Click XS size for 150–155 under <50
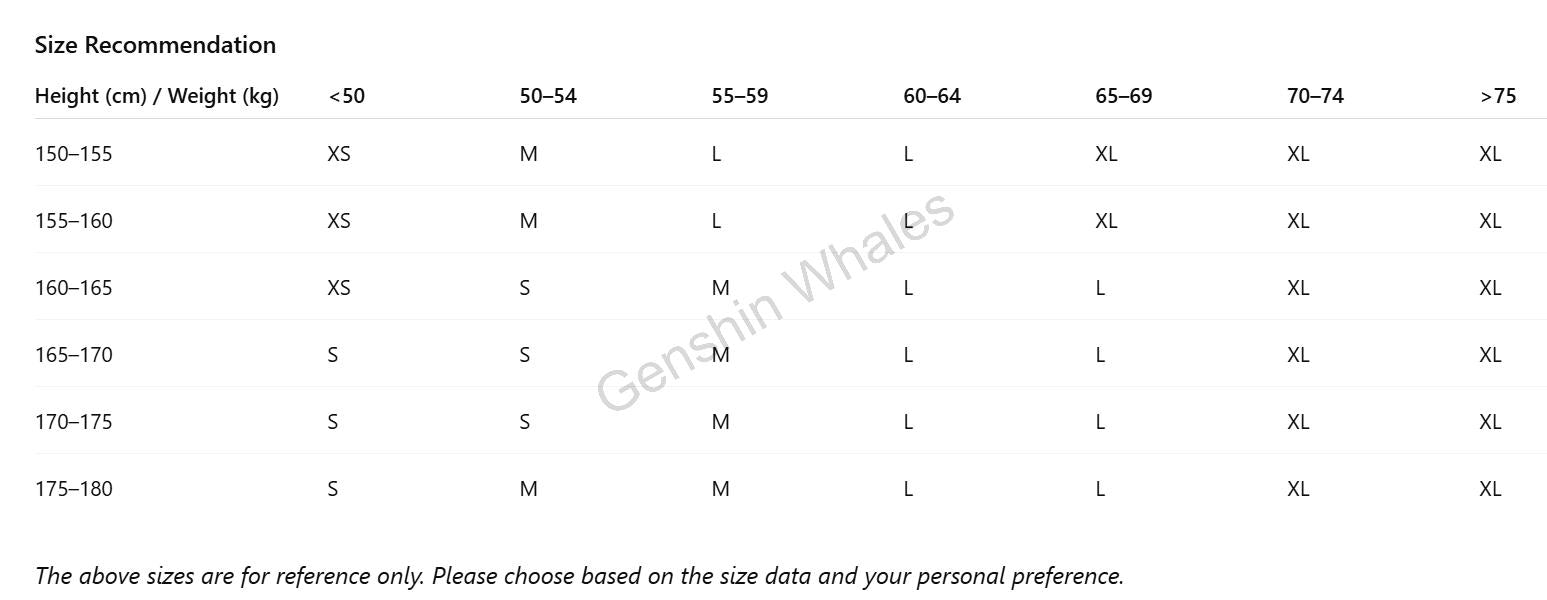 pyautogui.click(x=339, y=154)
